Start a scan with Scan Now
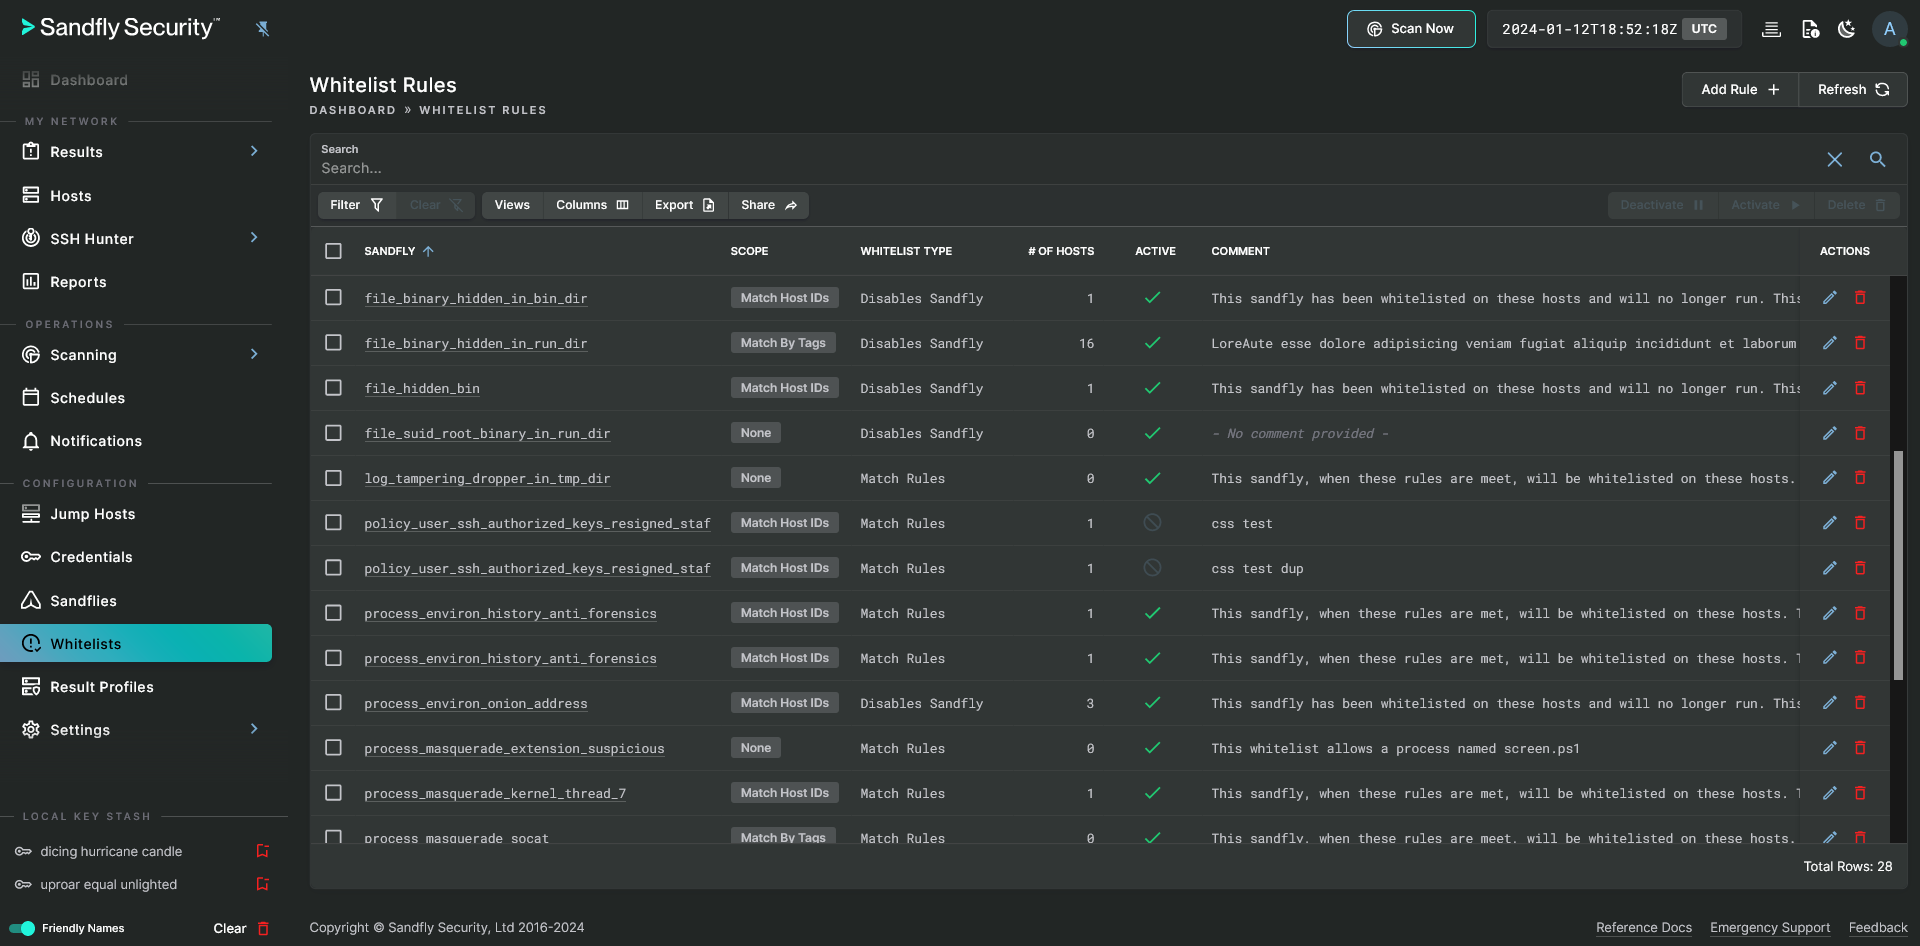Image resolution: width=1920 pixels, height=946 pixels. tap(1411, 29)
